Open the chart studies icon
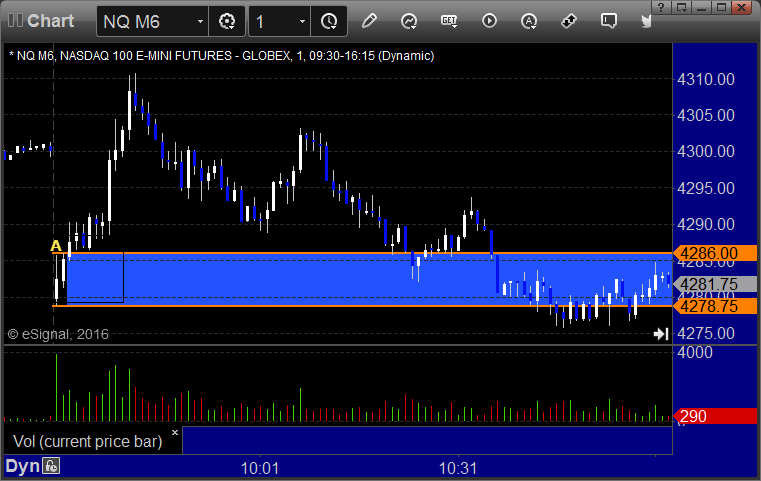The height and width of the screenshot is (481, 761). click(409, 21)
